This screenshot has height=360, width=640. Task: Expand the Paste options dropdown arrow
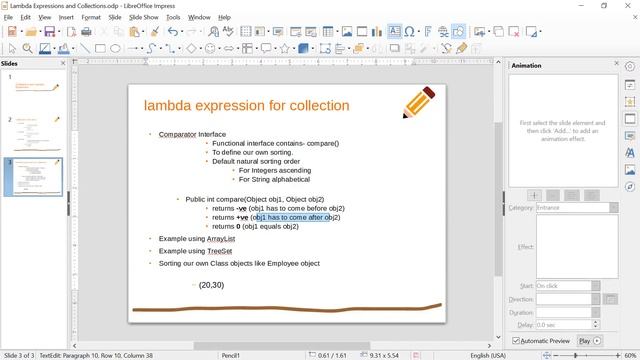[x=143, y=31]
